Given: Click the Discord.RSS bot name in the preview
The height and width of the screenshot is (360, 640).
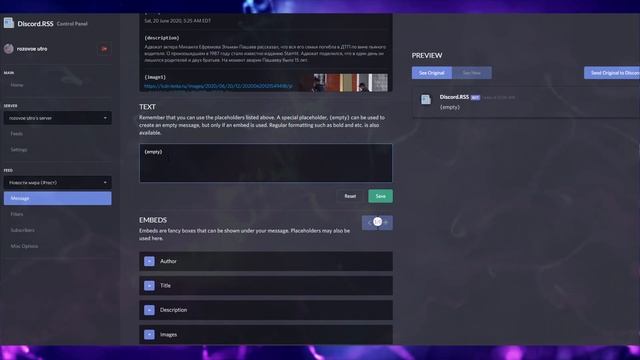Looking at the screenshot, I should pos(454,97).
